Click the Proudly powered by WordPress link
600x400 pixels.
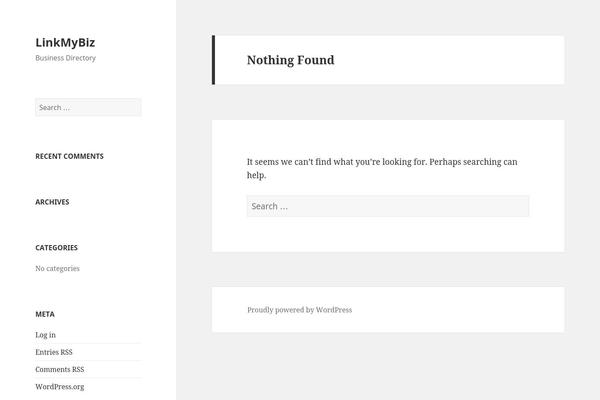coord(299,310)
